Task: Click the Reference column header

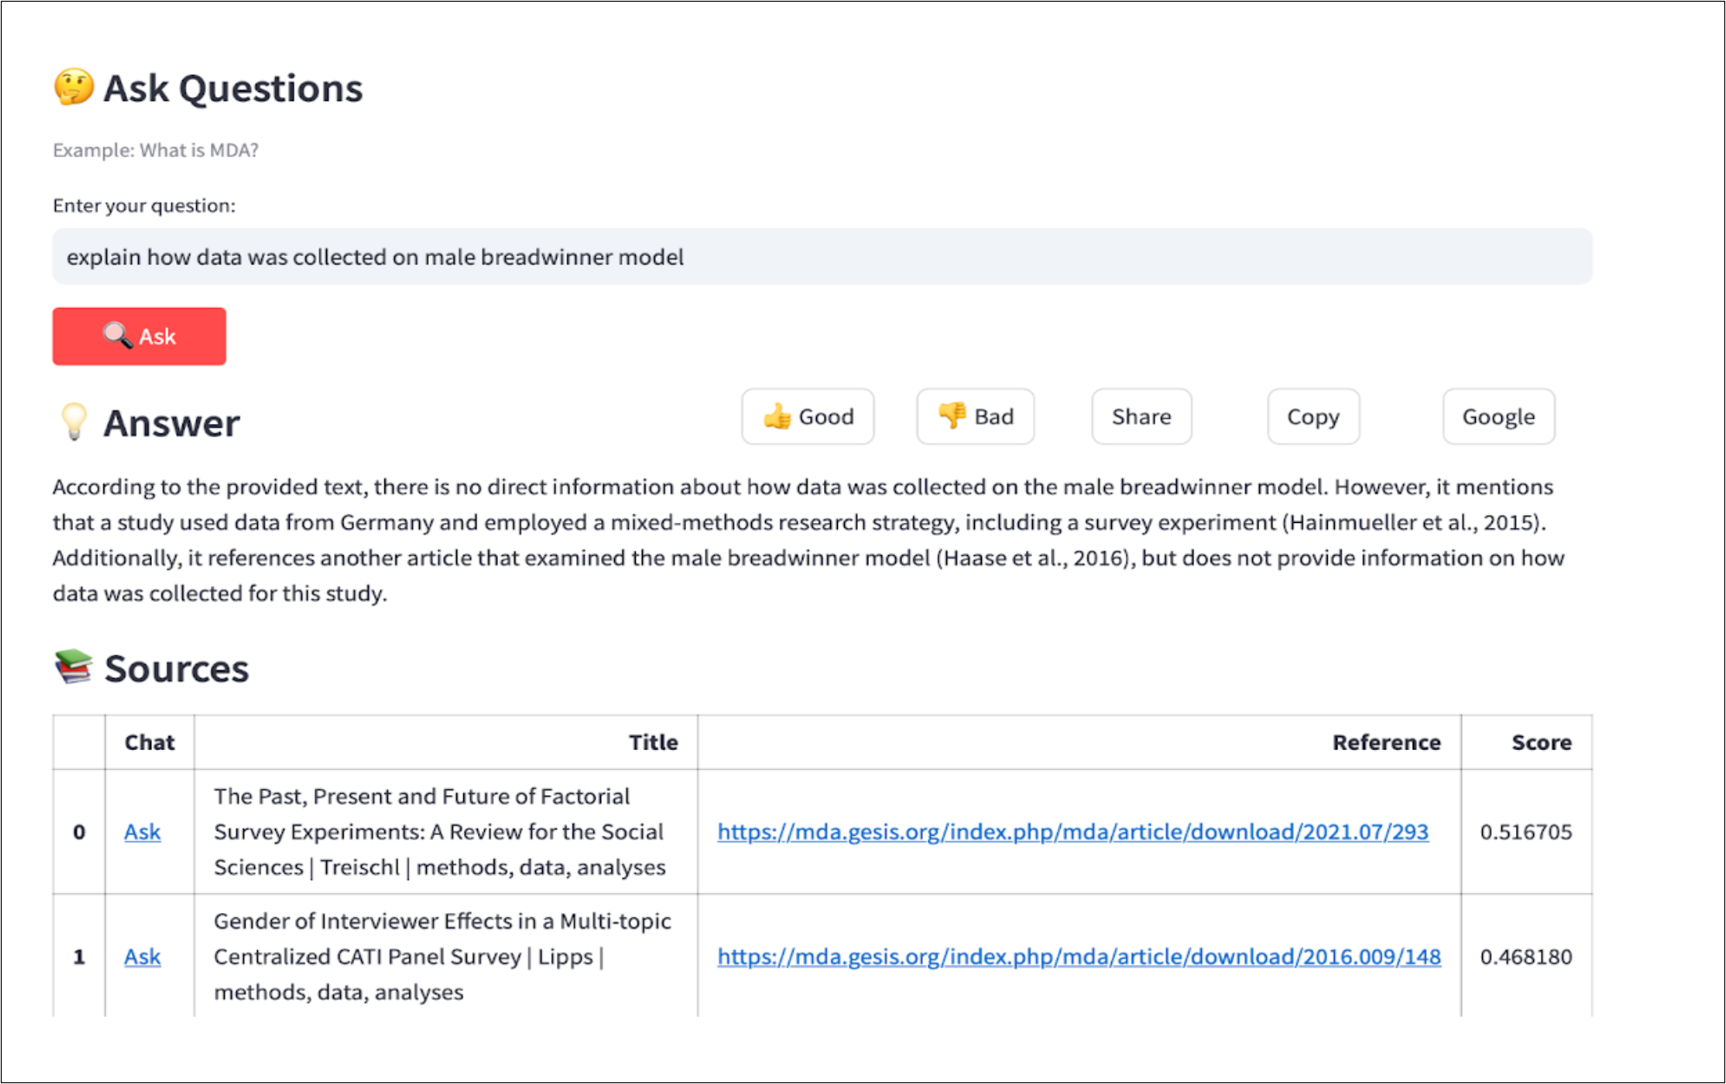Action: 1385,742
